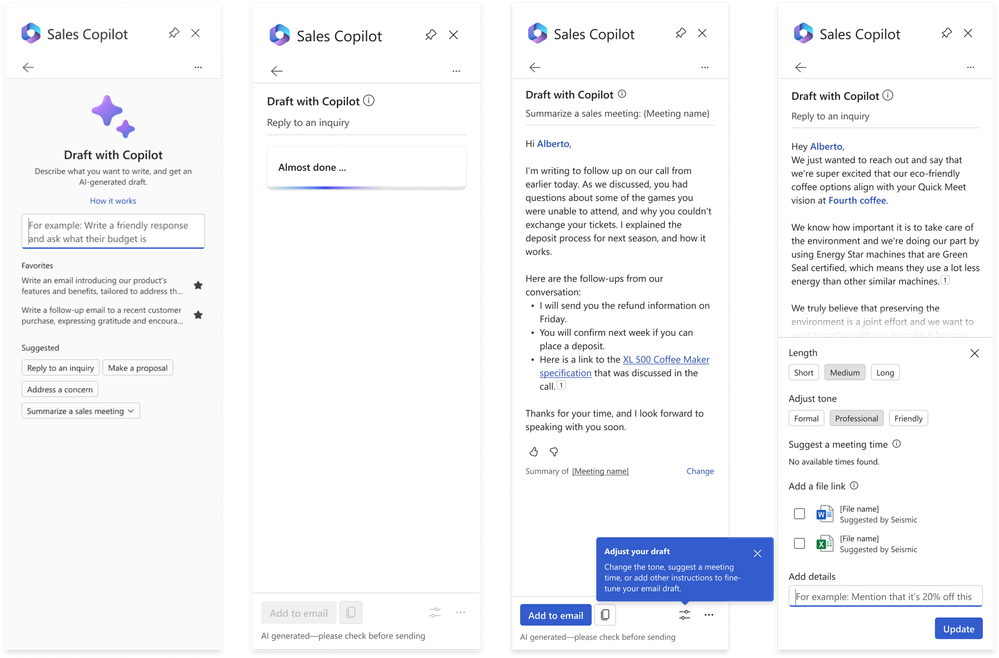Give thumbs up on the meeting summary draft
The height and width of the screenshot is (658, 999).
(x=534, y=452)
